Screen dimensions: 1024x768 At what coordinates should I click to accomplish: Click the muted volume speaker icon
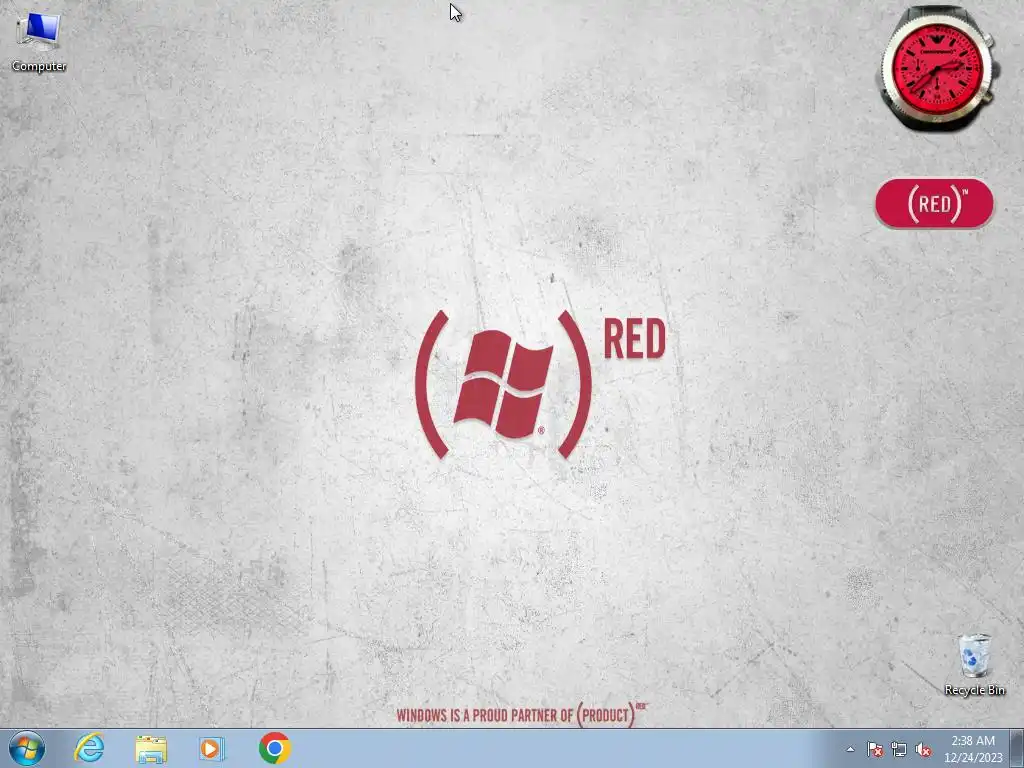tap(923, 749)
